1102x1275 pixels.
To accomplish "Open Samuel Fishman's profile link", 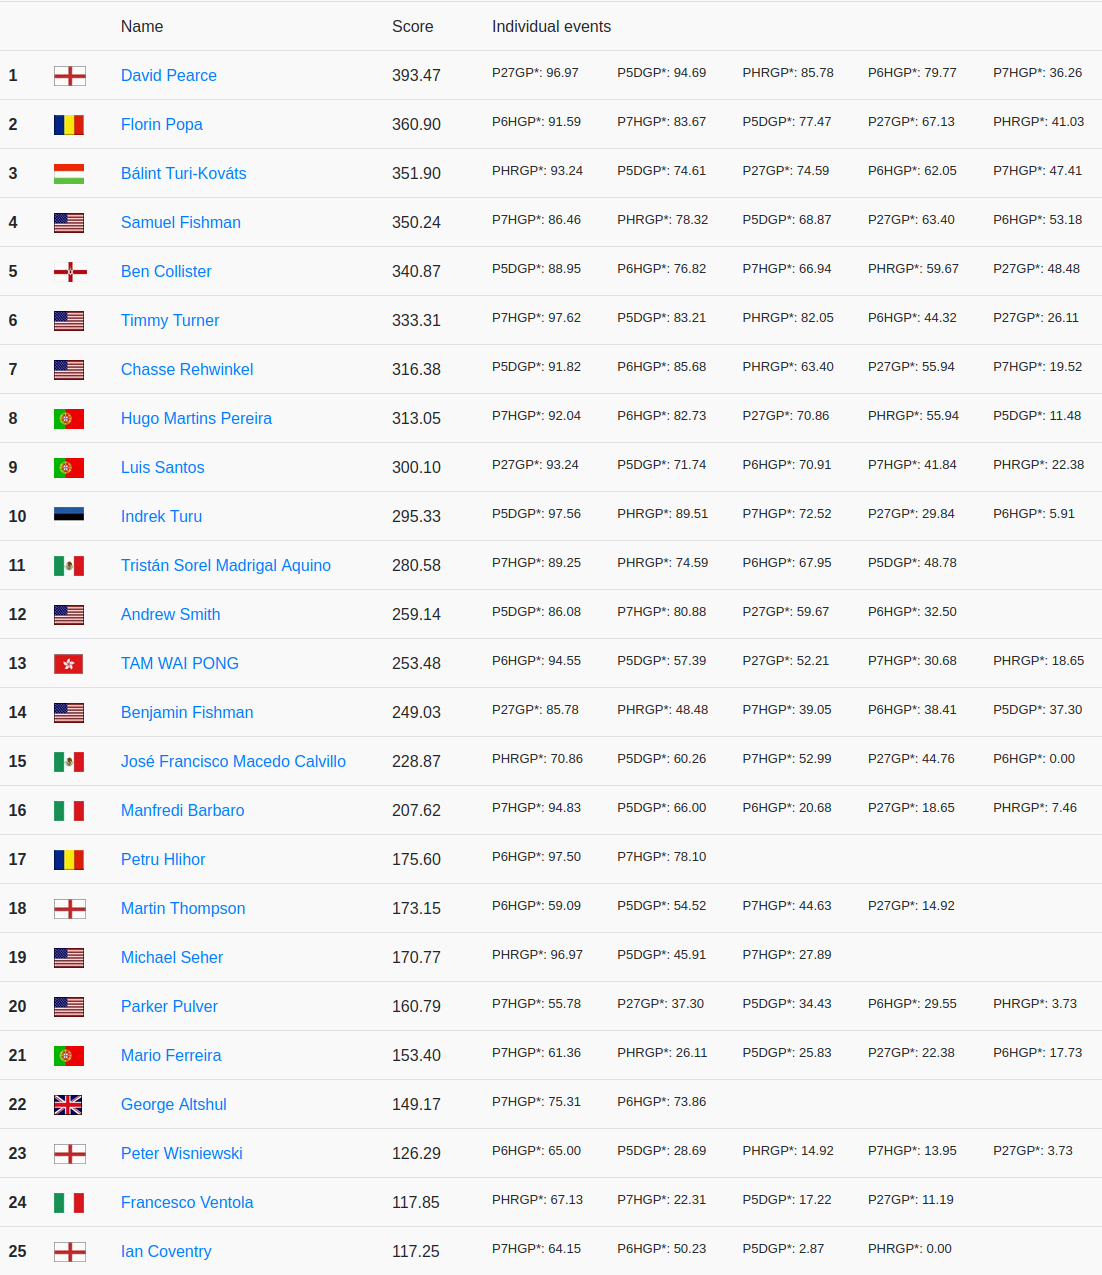I will (x=181, y=223).
